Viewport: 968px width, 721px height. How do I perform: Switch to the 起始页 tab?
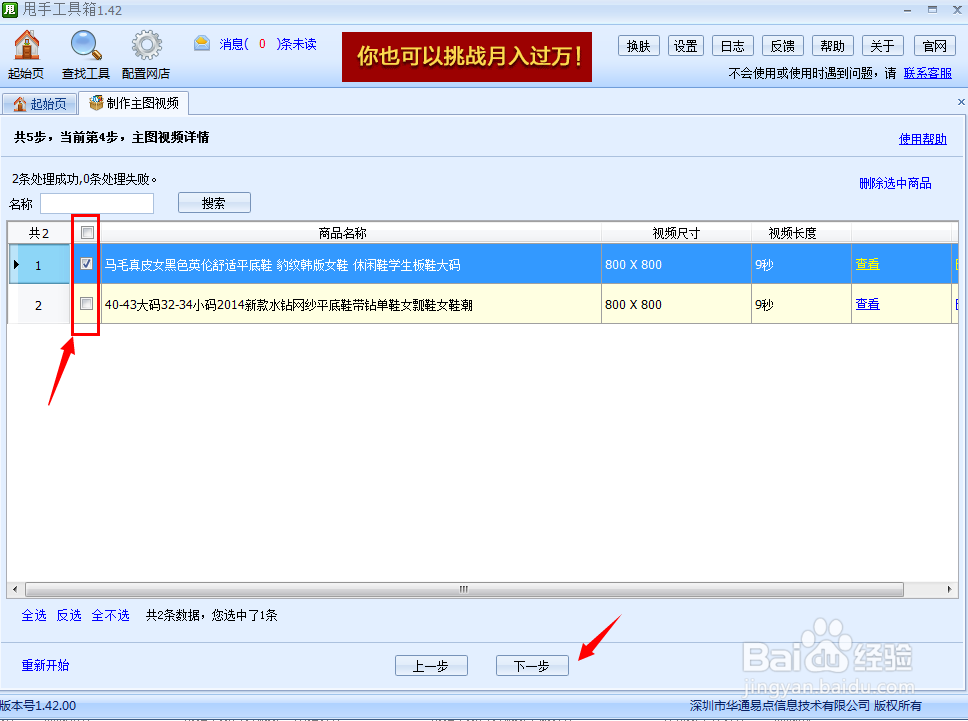point(40,102)
